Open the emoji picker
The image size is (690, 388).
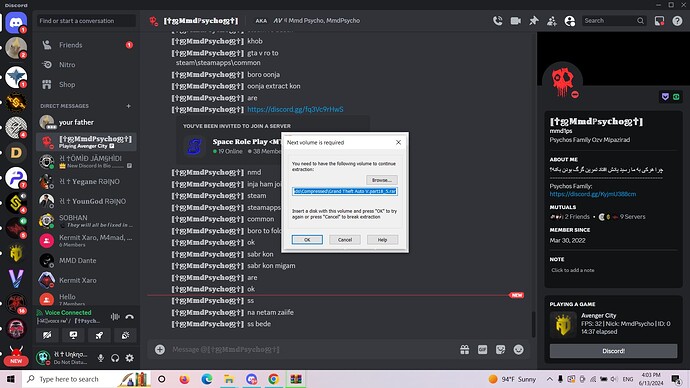point(519,349)
